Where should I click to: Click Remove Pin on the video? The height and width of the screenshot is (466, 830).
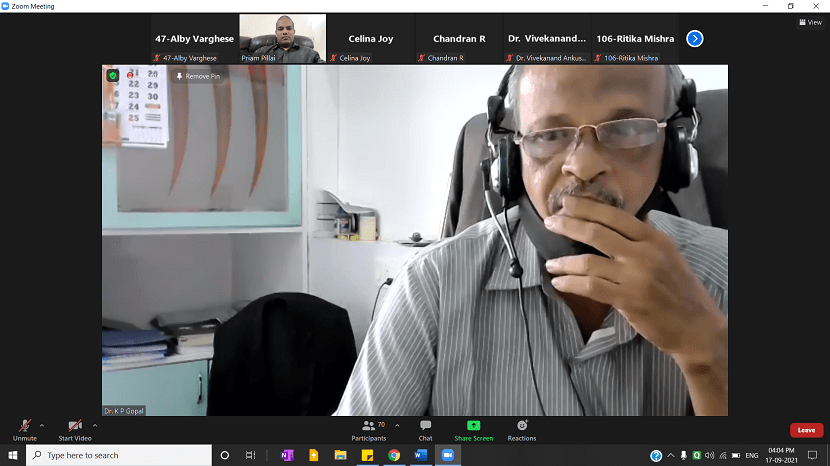[198, 76]
